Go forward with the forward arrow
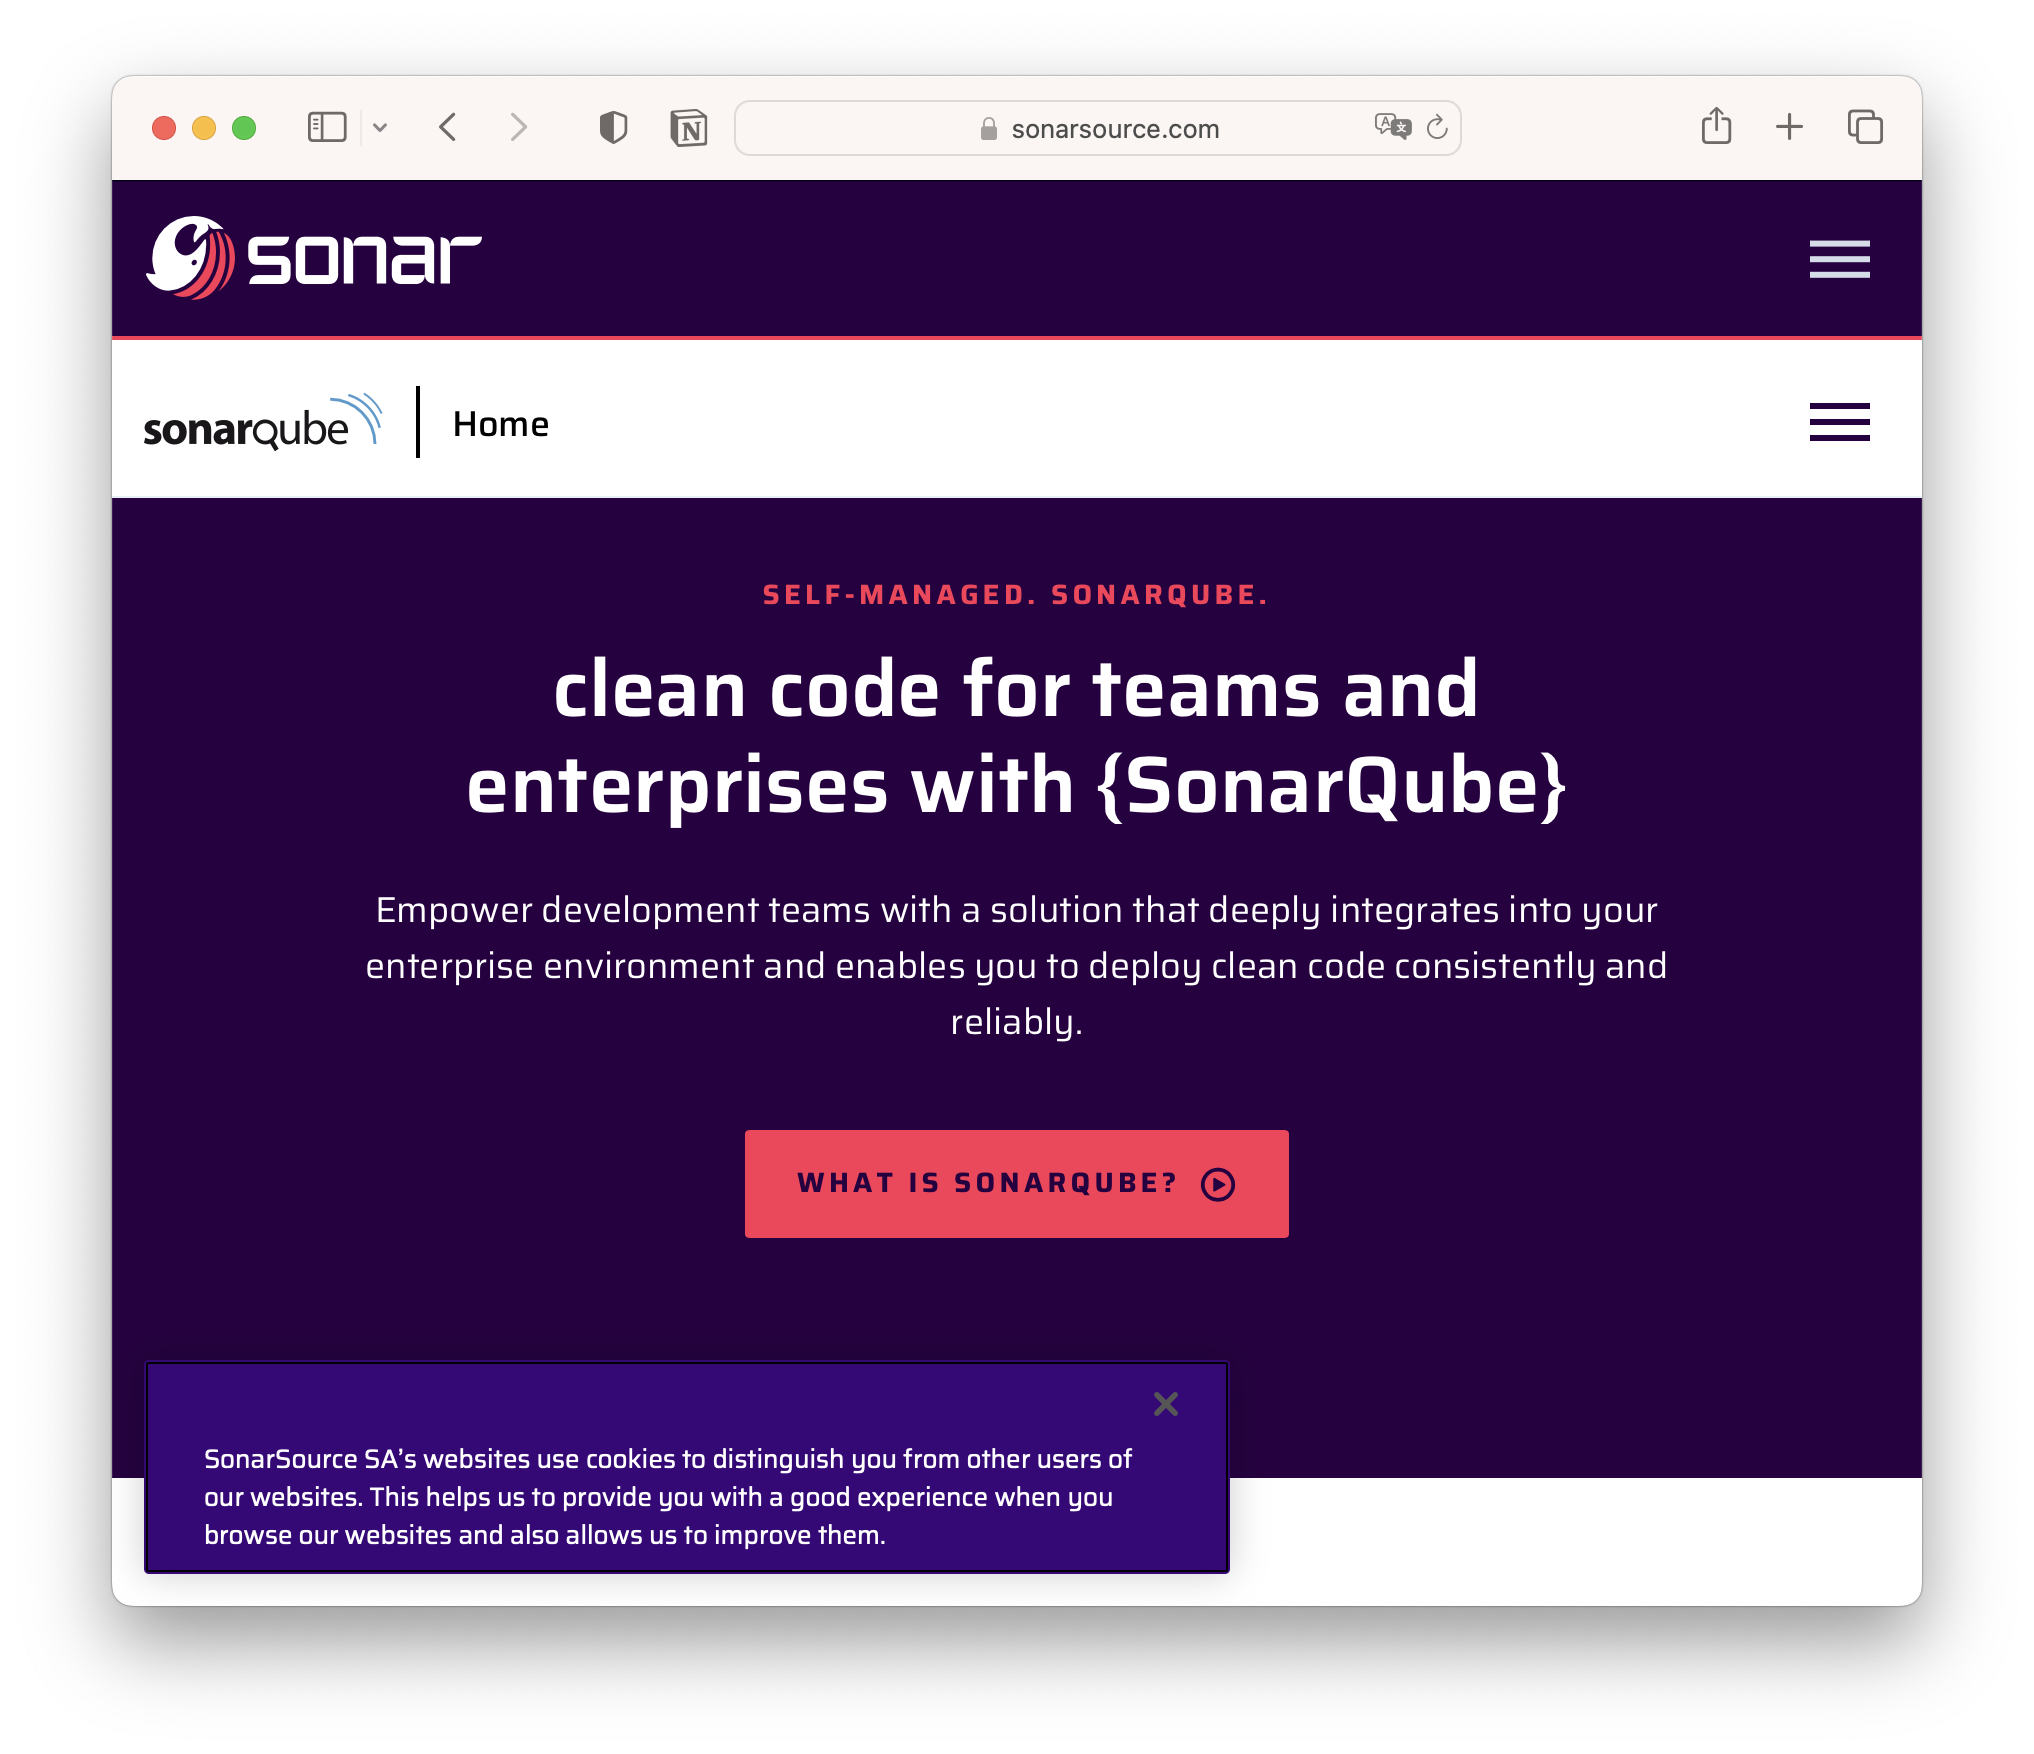This screenshot has width=2034, height=1754. (x=518, y=128)
